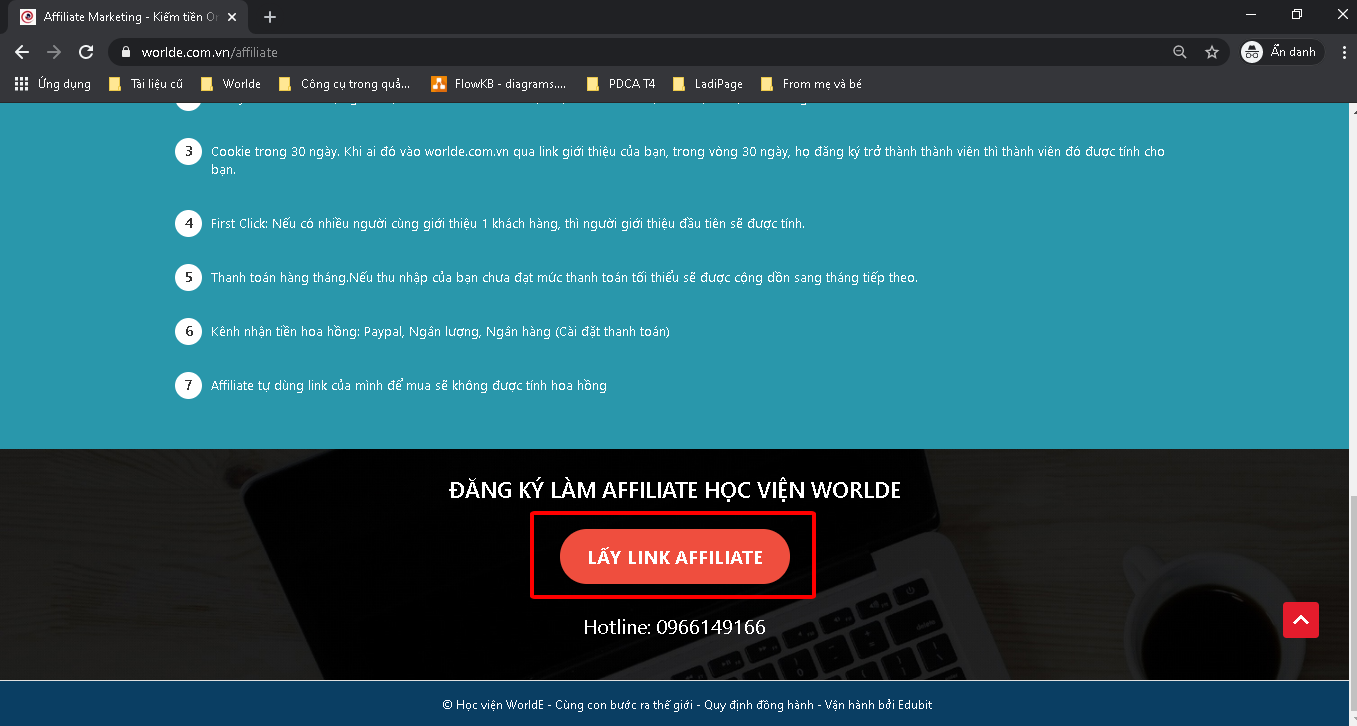Open Quy định đồng hành footer link
Screen dimensions: 1357x726
(x=759, y=705)
